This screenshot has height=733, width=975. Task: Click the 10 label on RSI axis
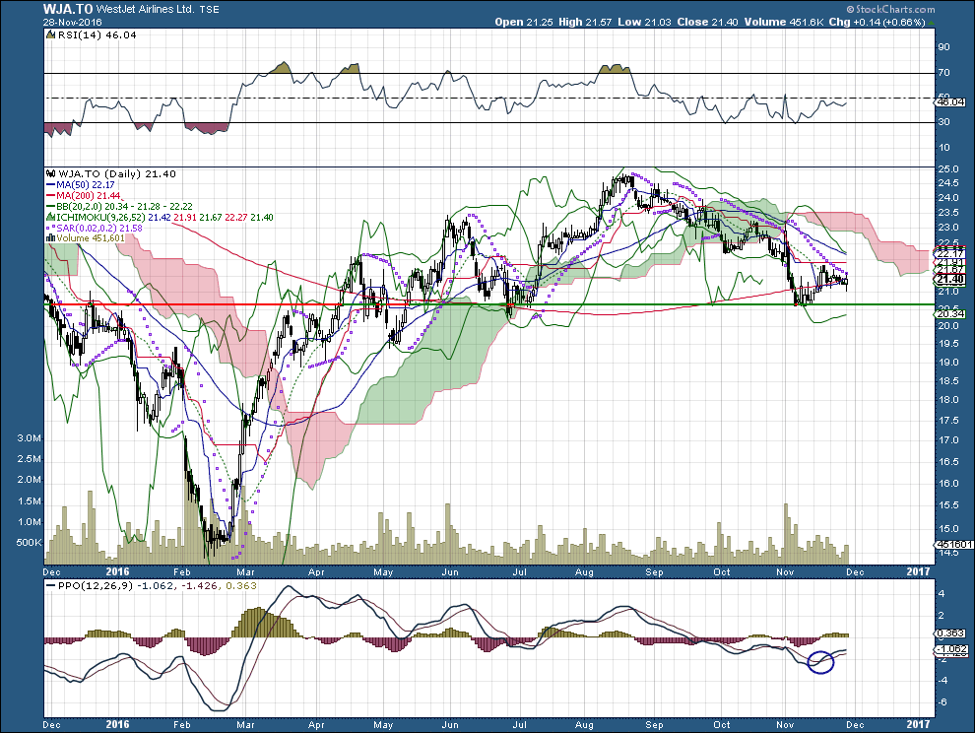tap(944, 147)
